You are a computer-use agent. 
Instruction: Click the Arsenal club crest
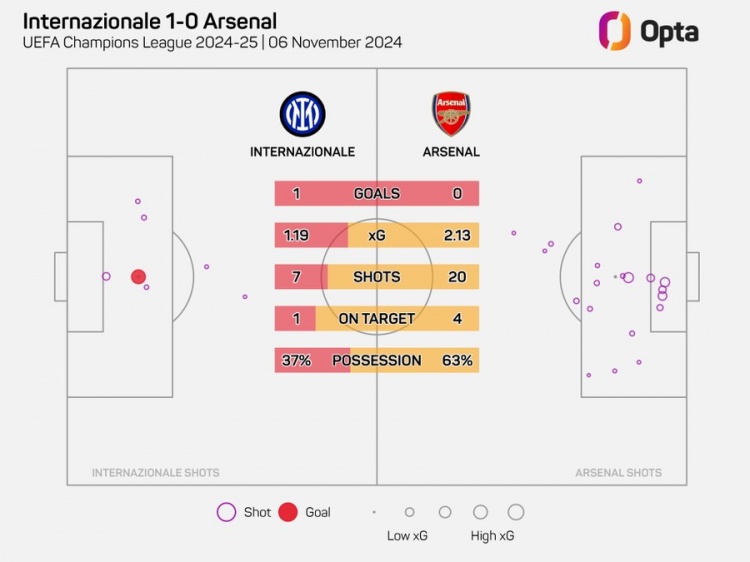click(x=451, y=114)
